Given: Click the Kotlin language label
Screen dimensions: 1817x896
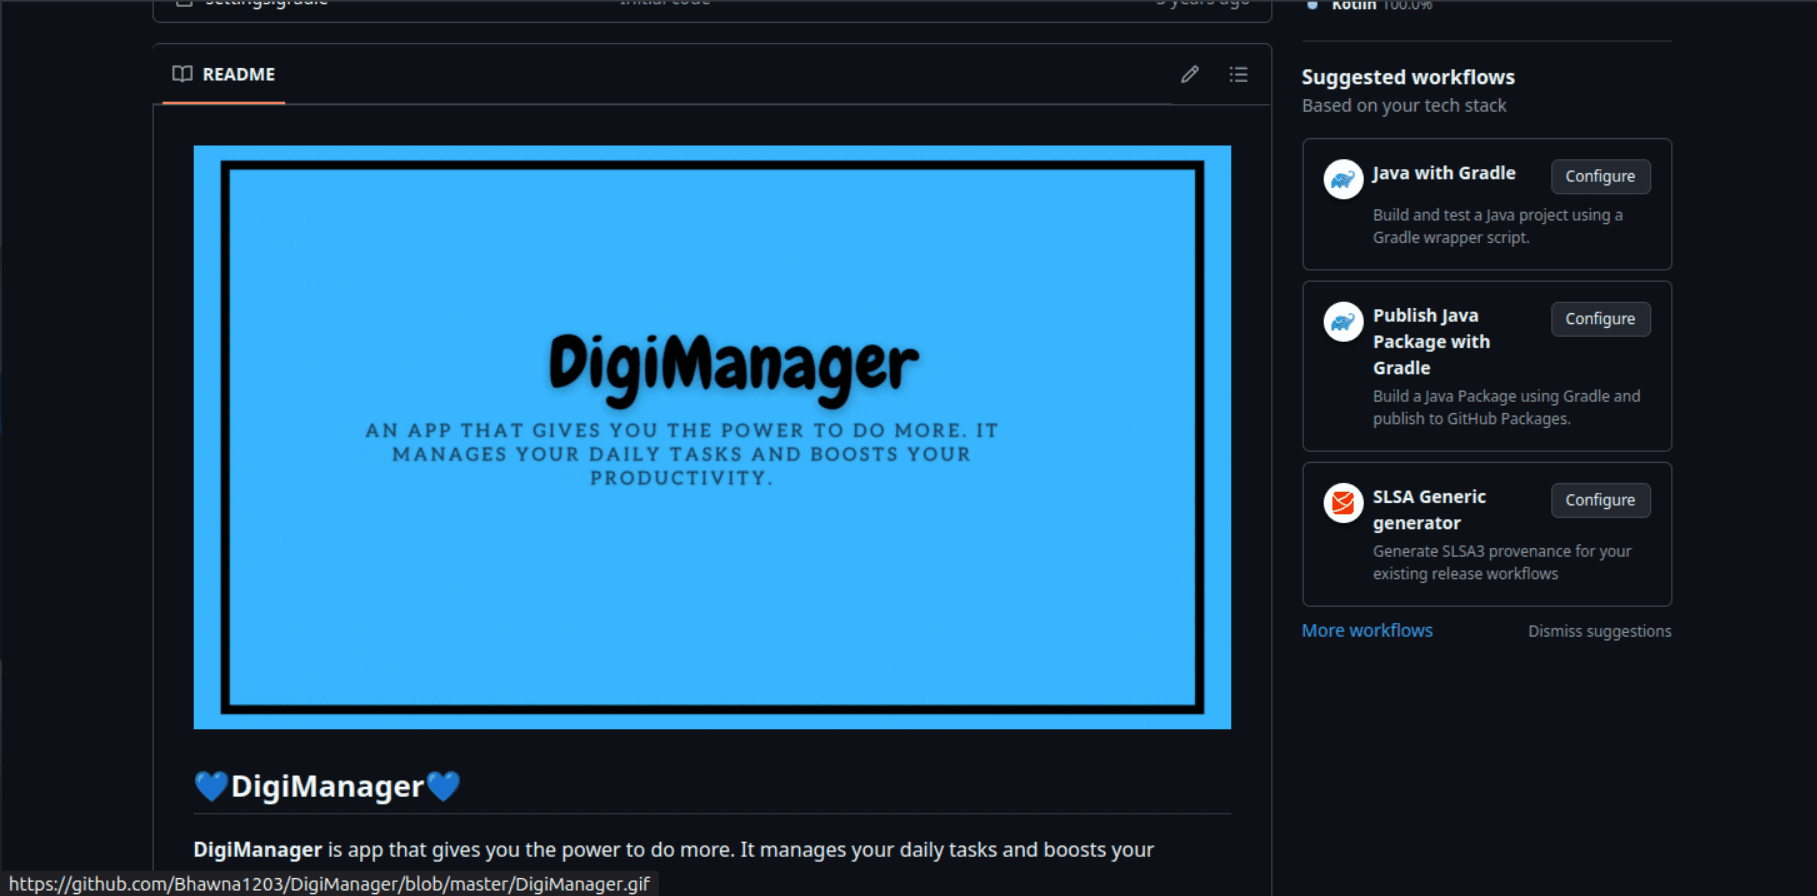Looking at the screenshot, I should [x=1353, y=5].
